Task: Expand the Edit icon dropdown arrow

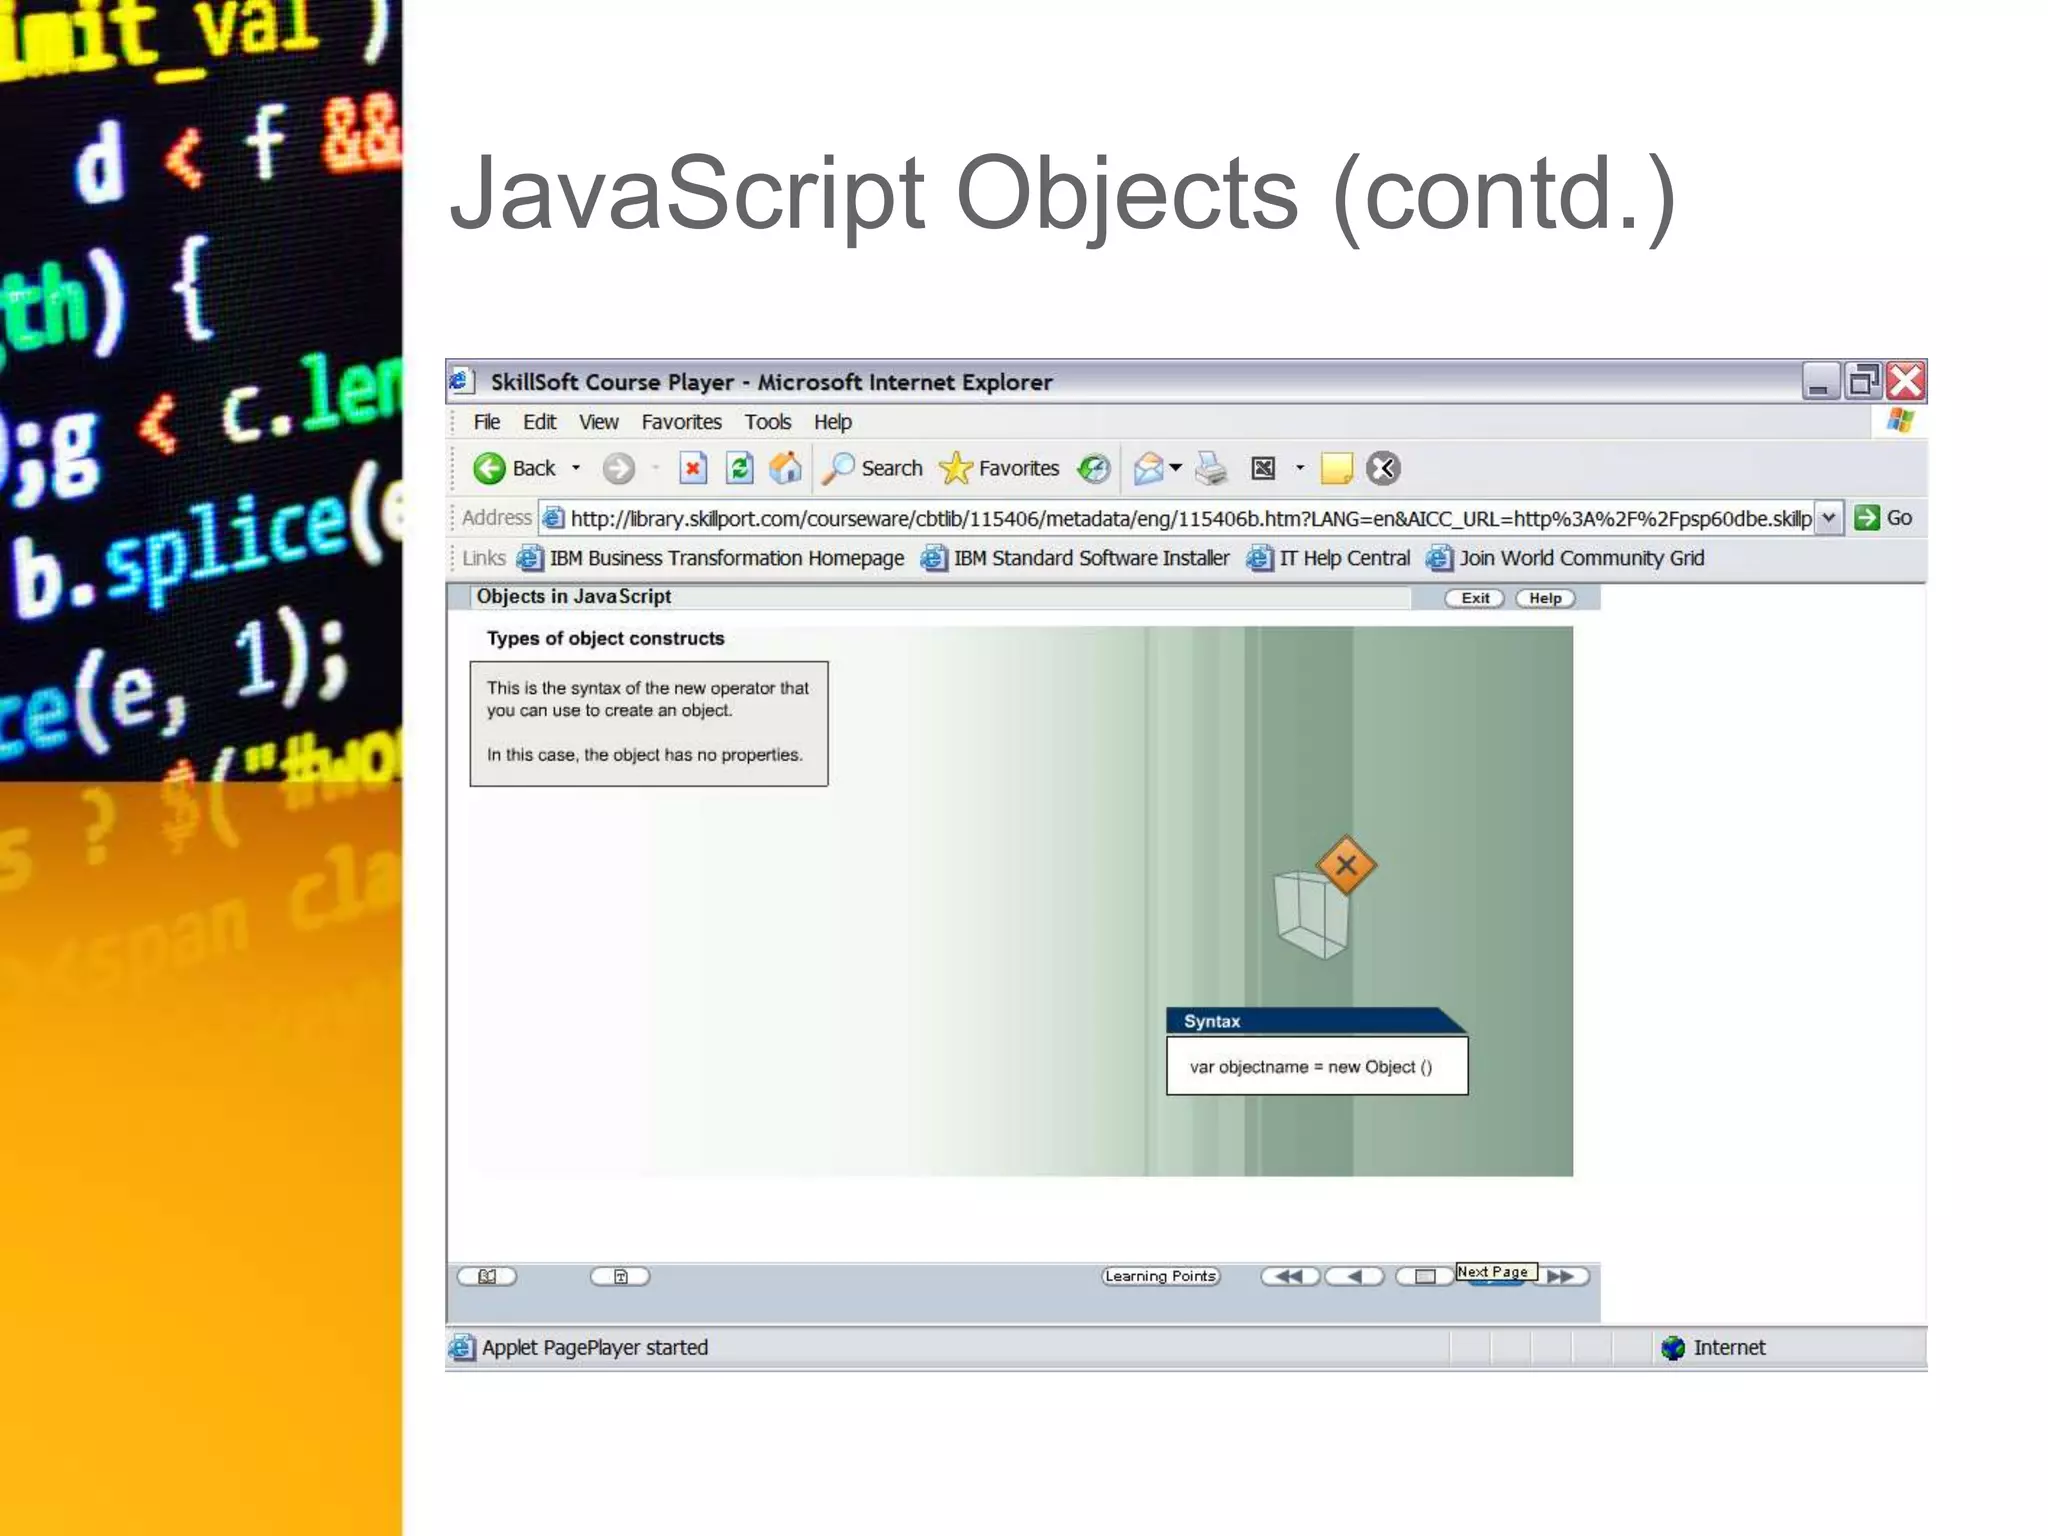Action: (x=1300, y=467)
